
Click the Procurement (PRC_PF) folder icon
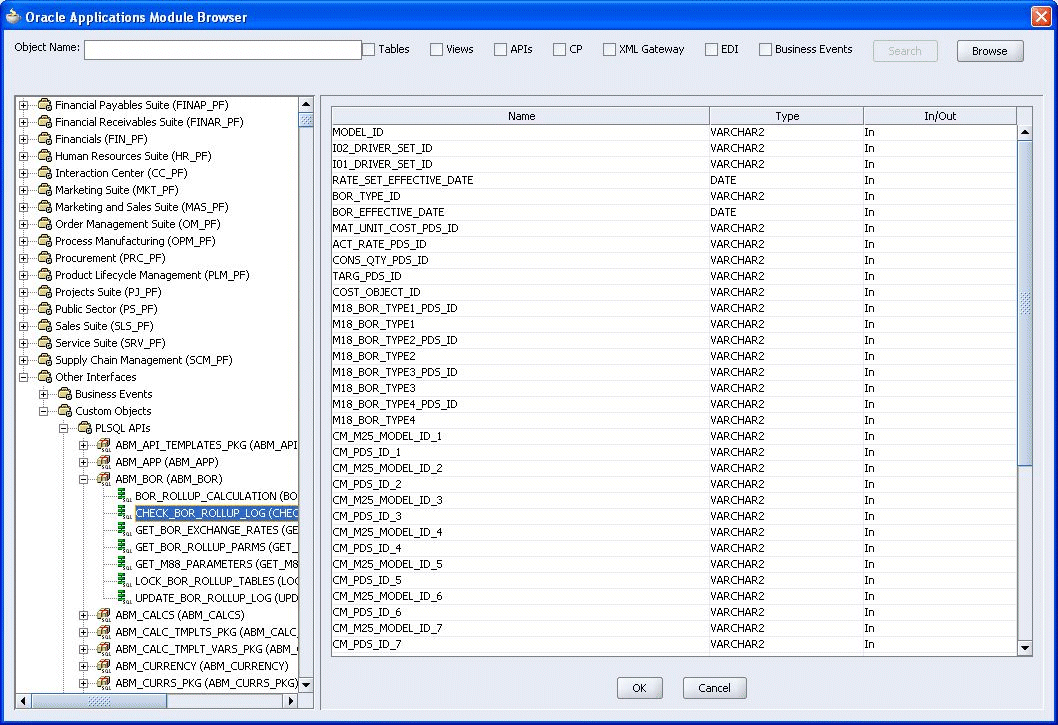[x=45, y=258]
